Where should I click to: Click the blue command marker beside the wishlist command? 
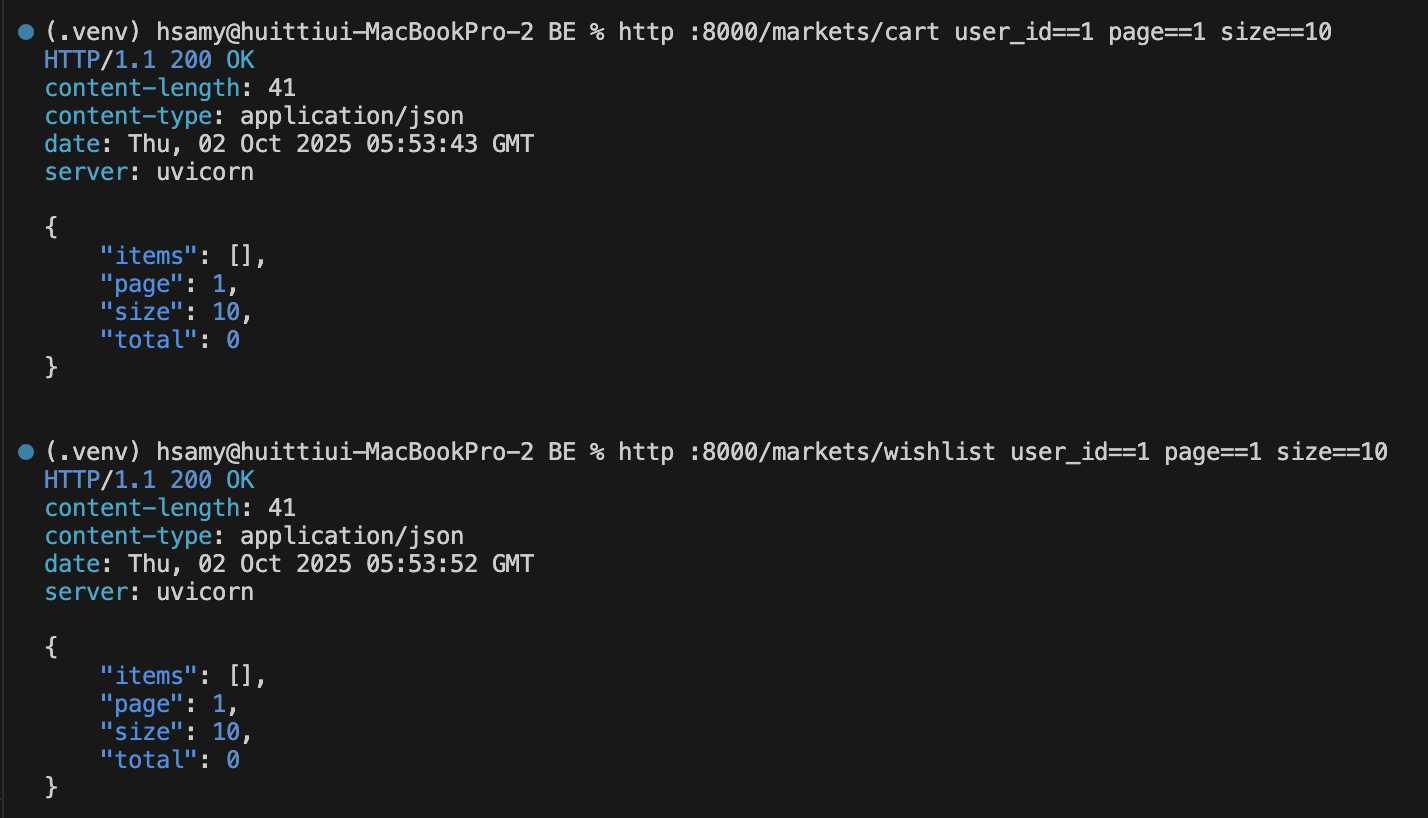pos(25,452)
